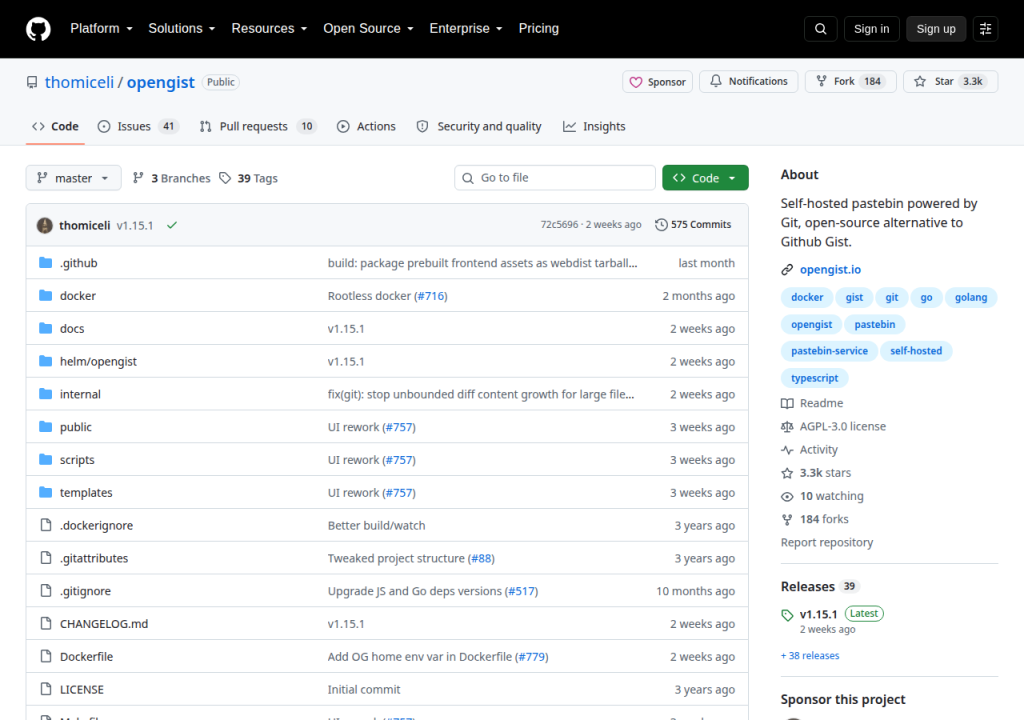Click the .gitignore file icon
The image size is (1024, 720).
tap(46, 591)
